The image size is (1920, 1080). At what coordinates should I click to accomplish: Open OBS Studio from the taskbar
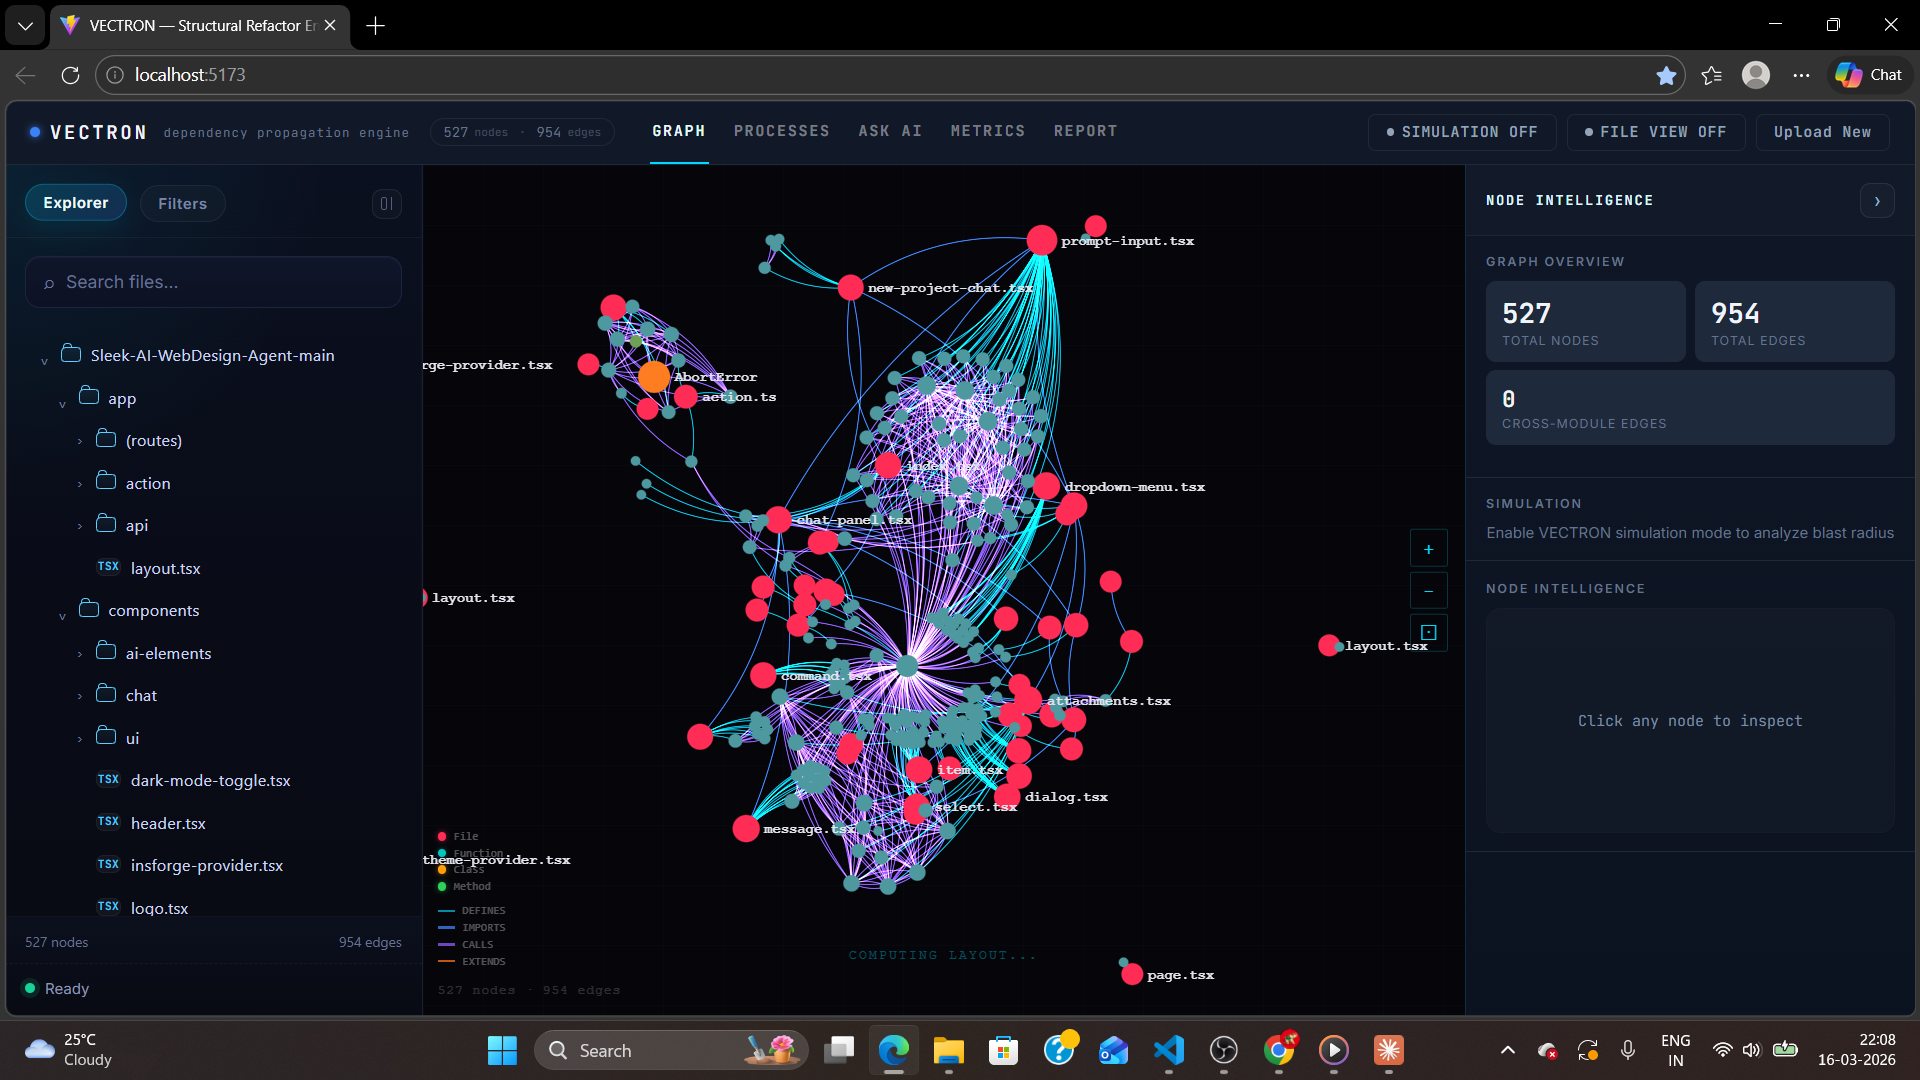click(x=1225, y=1050)
